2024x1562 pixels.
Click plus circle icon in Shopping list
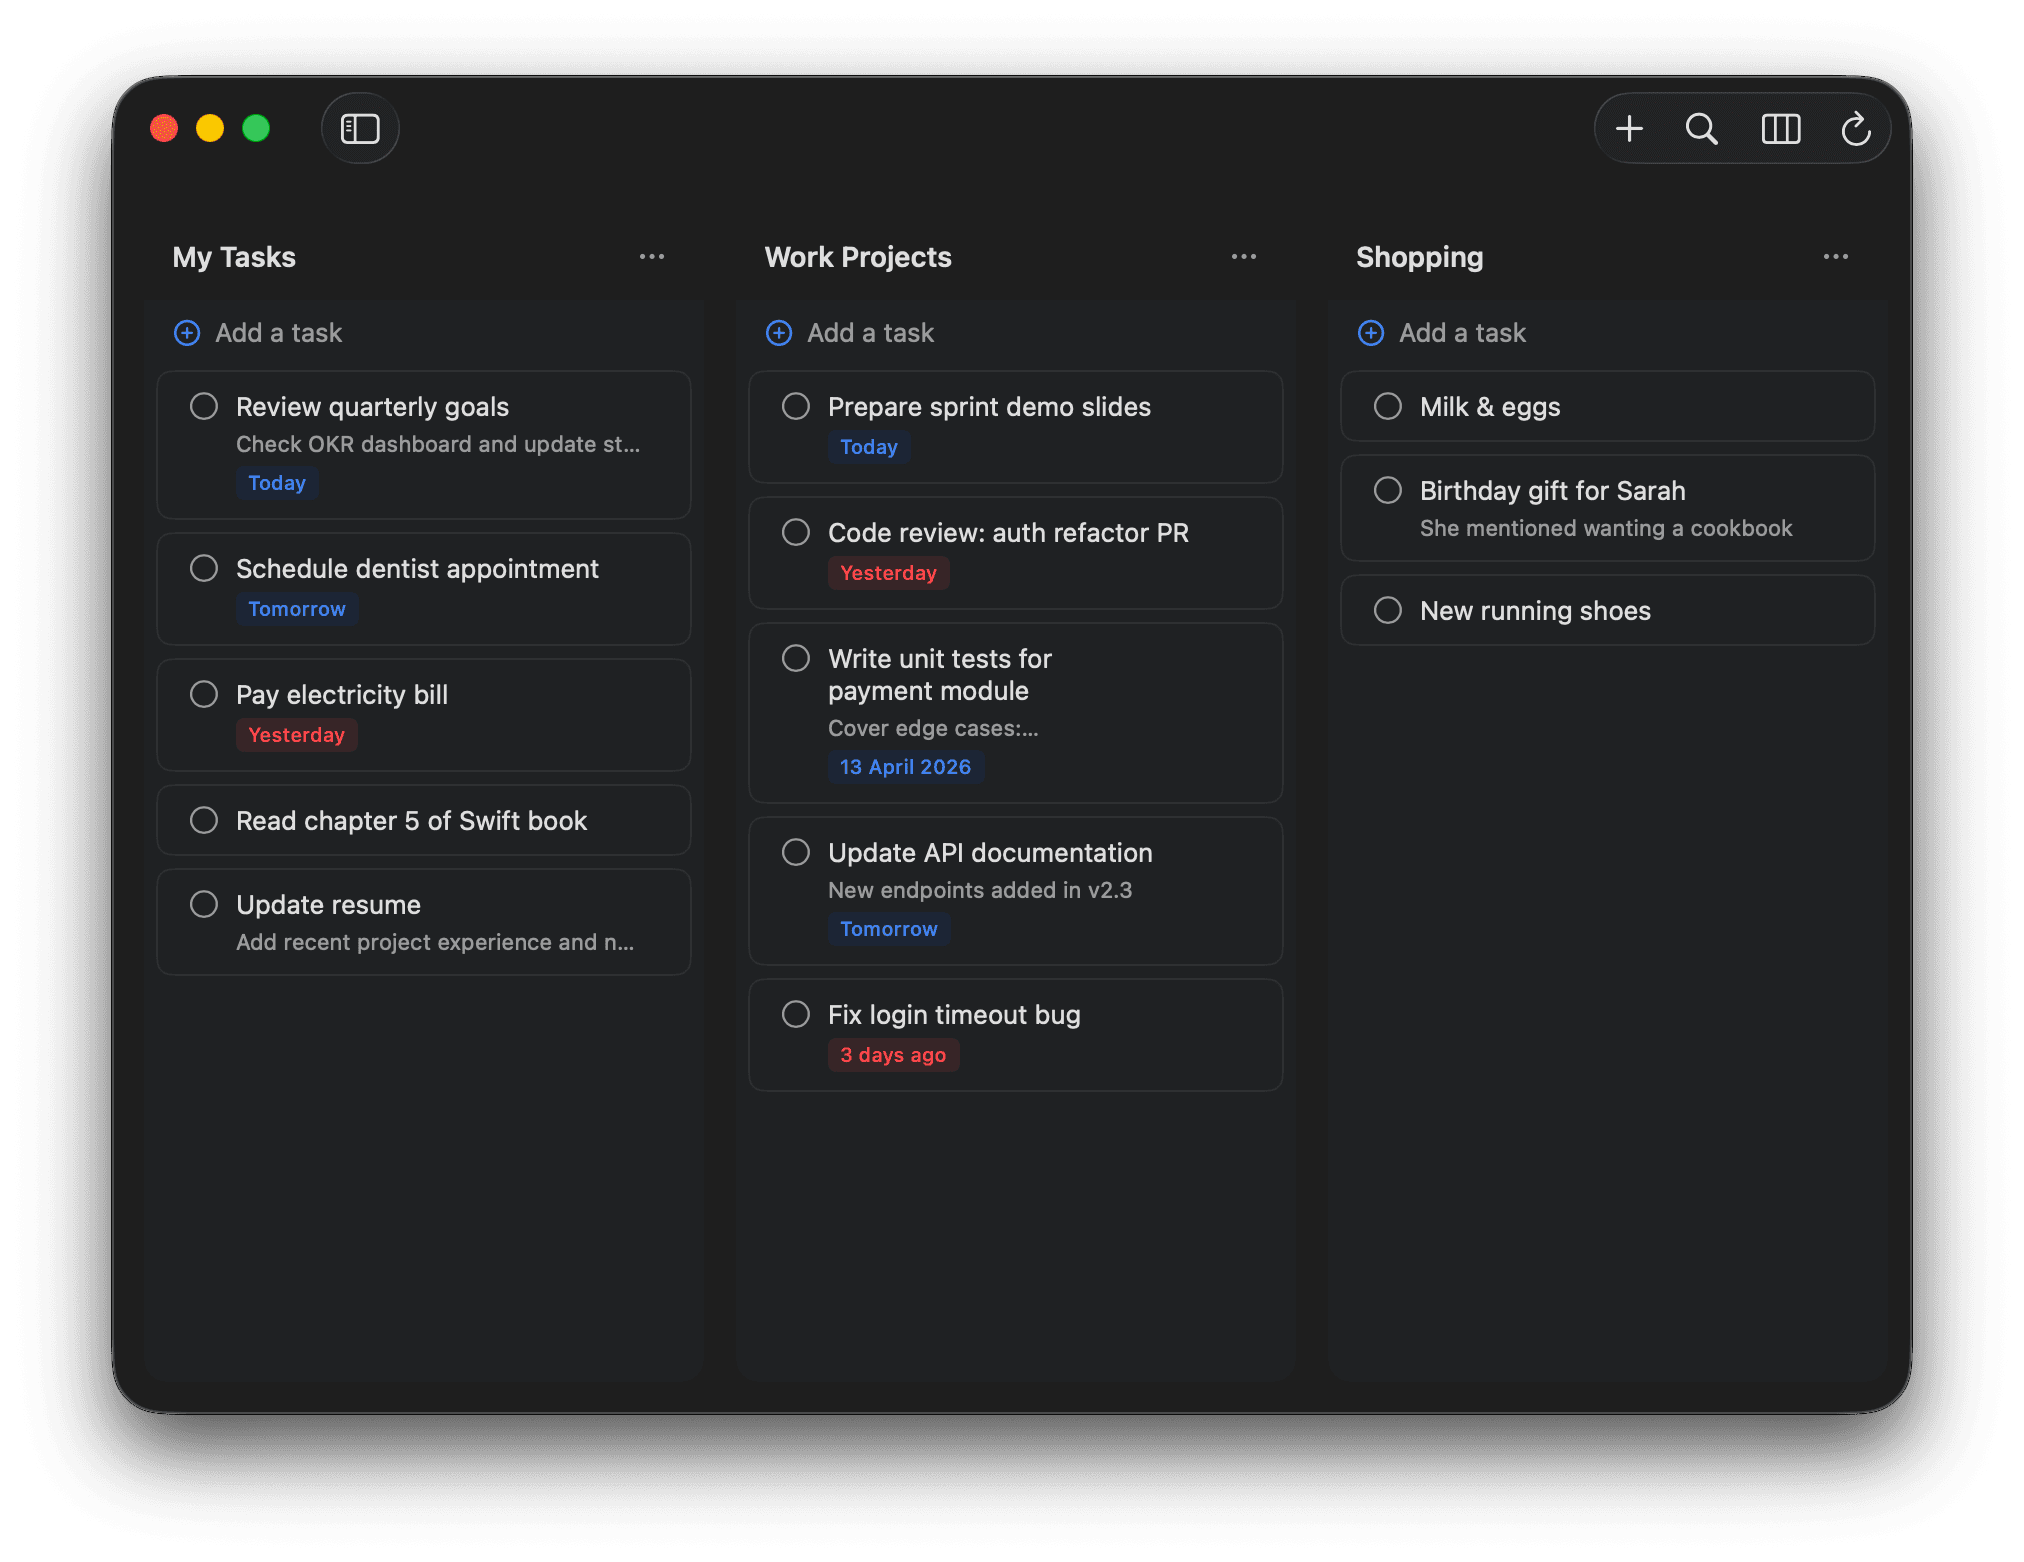1371,333
